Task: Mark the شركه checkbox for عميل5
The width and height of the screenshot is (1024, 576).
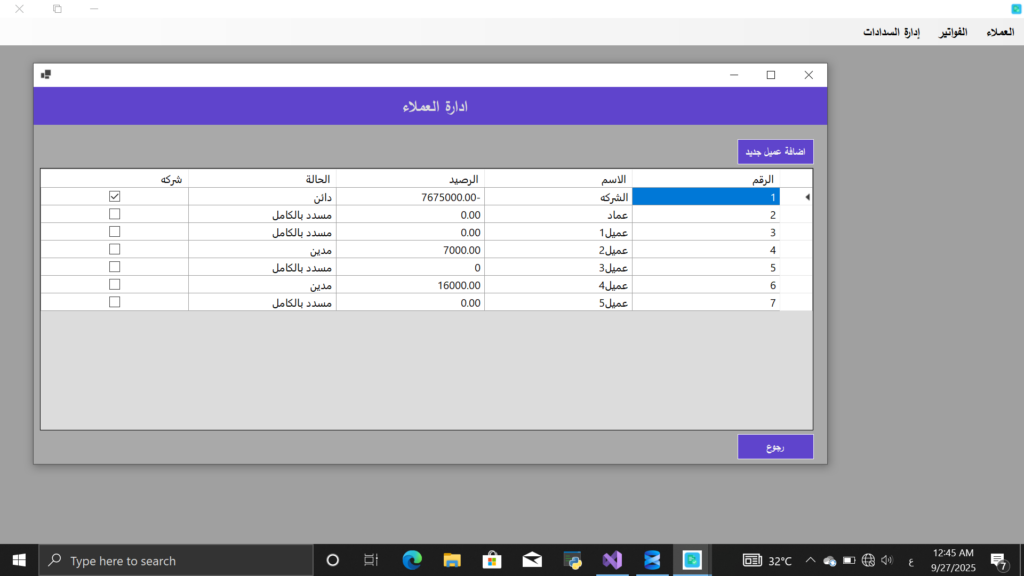Action: click(x=114, y=302)
